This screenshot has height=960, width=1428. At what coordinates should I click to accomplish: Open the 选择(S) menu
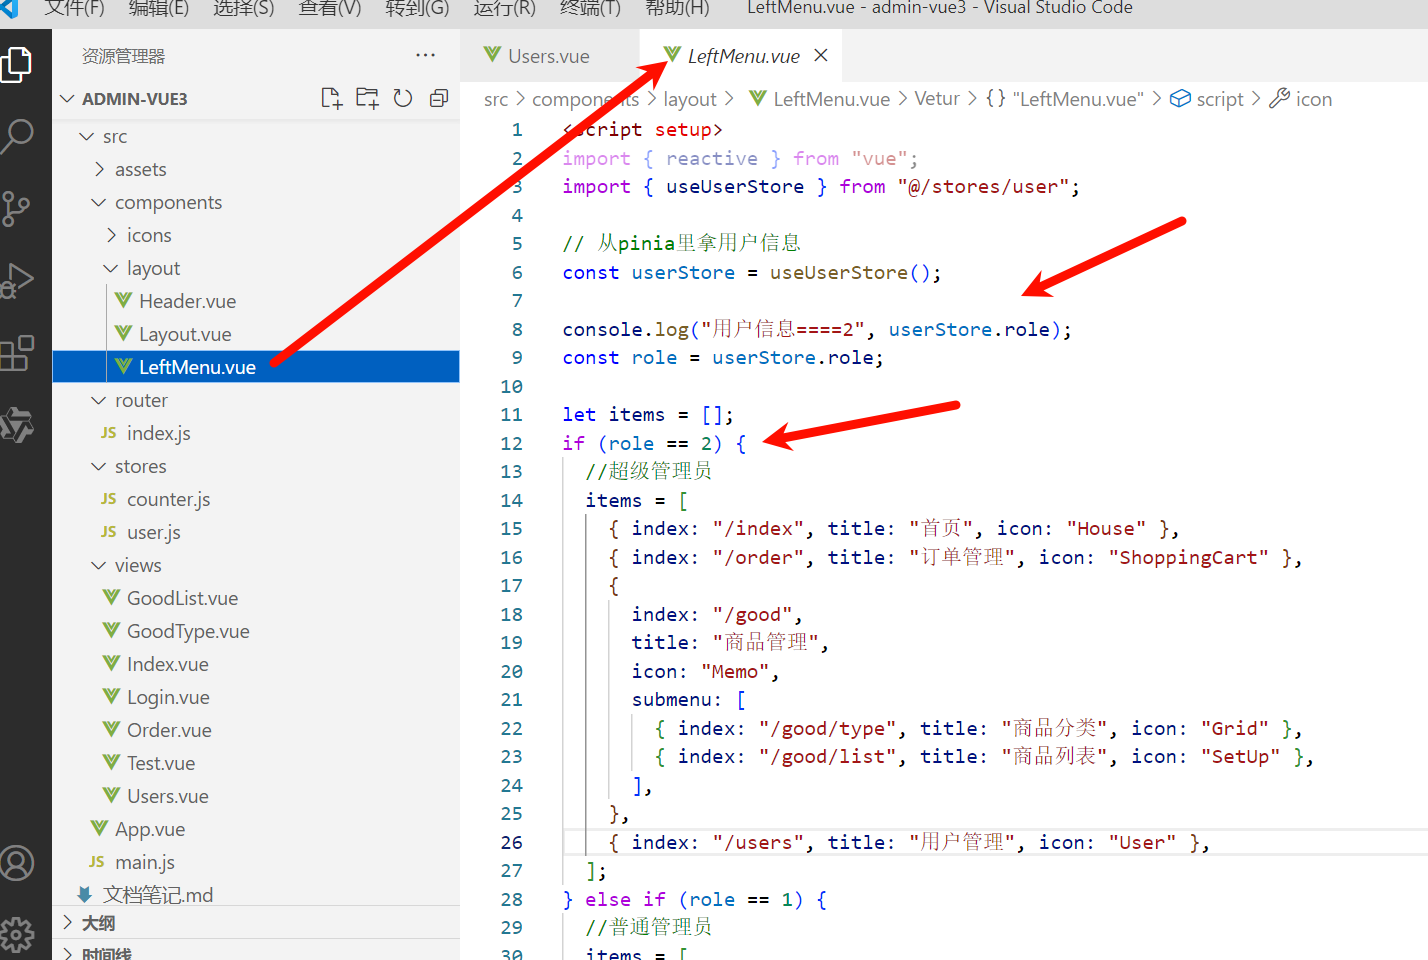244,8
